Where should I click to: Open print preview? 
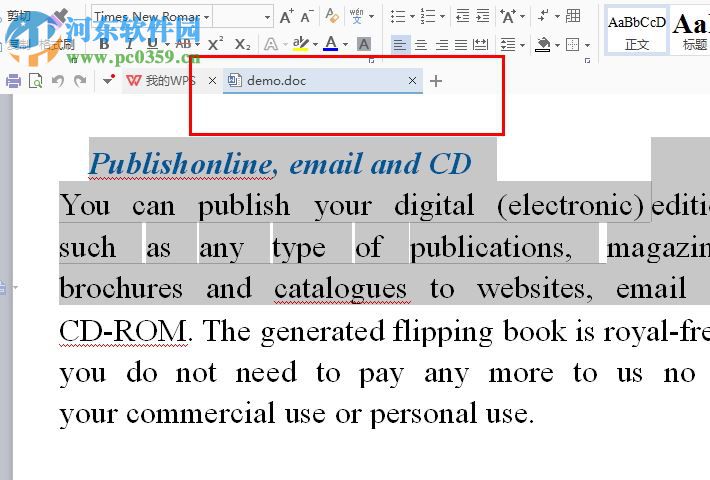click(35, 81)
